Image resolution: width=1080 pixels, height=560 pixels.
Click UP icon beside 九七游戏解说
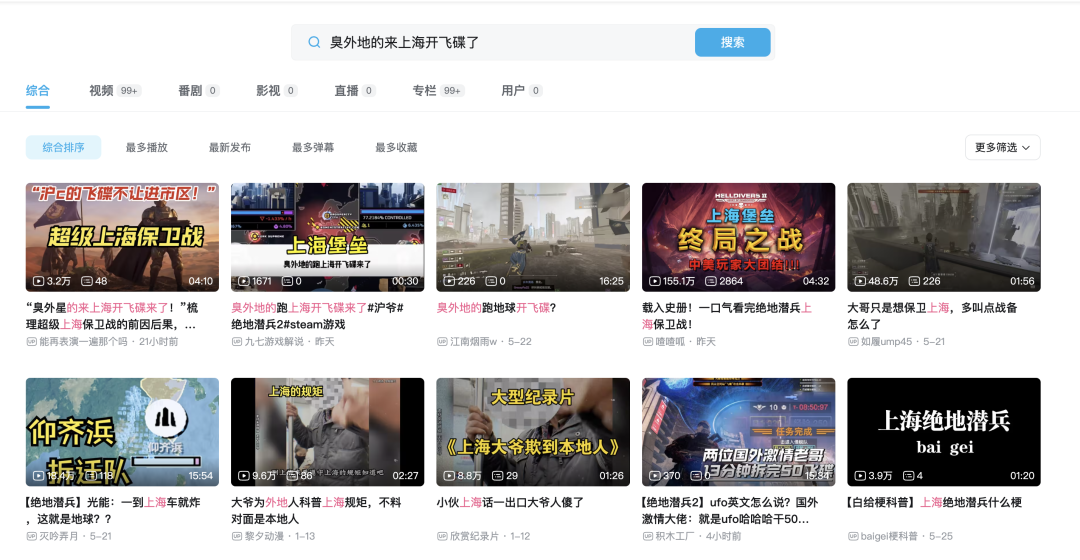tap(236, 342)
